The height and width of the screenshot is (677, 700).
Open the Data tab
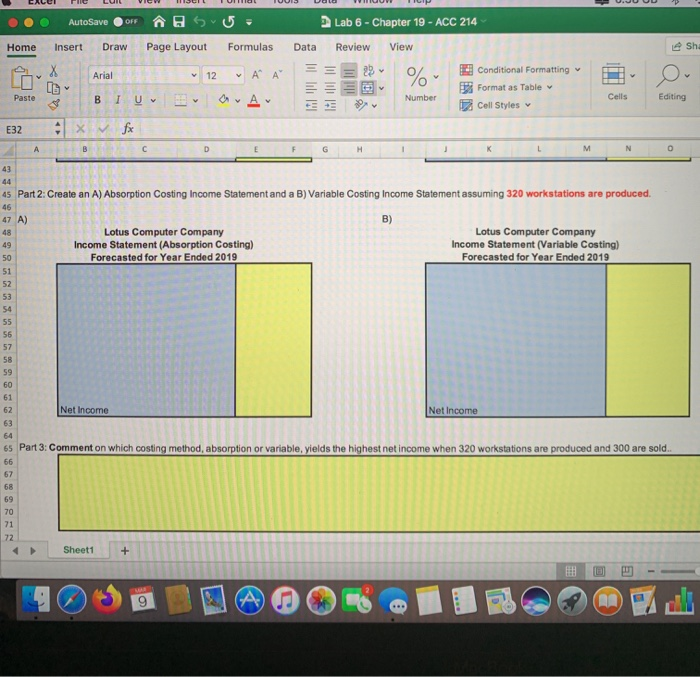coord(305,47)
